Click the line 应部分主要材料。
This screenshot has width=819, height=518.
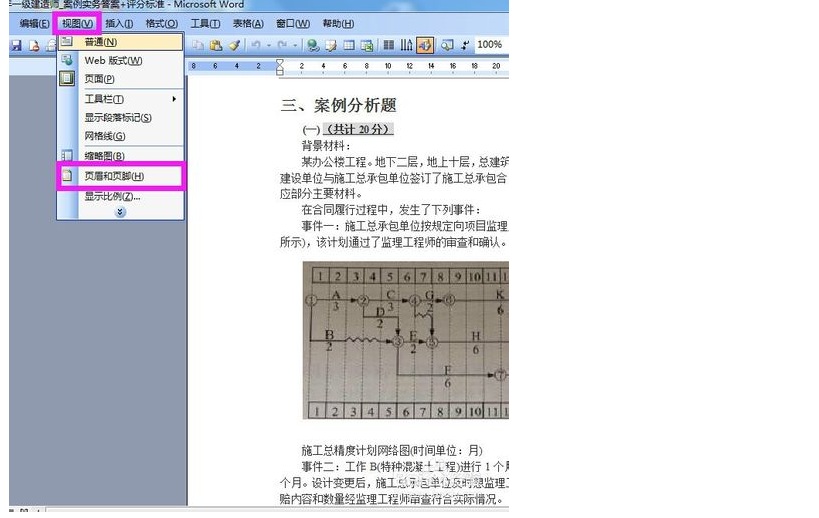(x=321, y=194)
